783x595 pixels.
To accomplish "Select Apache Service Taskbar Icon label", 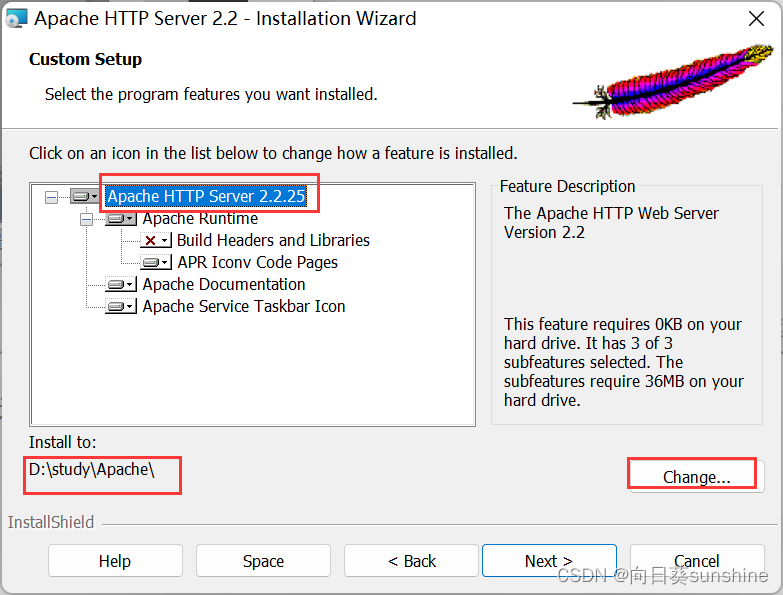I will (244, 306).
